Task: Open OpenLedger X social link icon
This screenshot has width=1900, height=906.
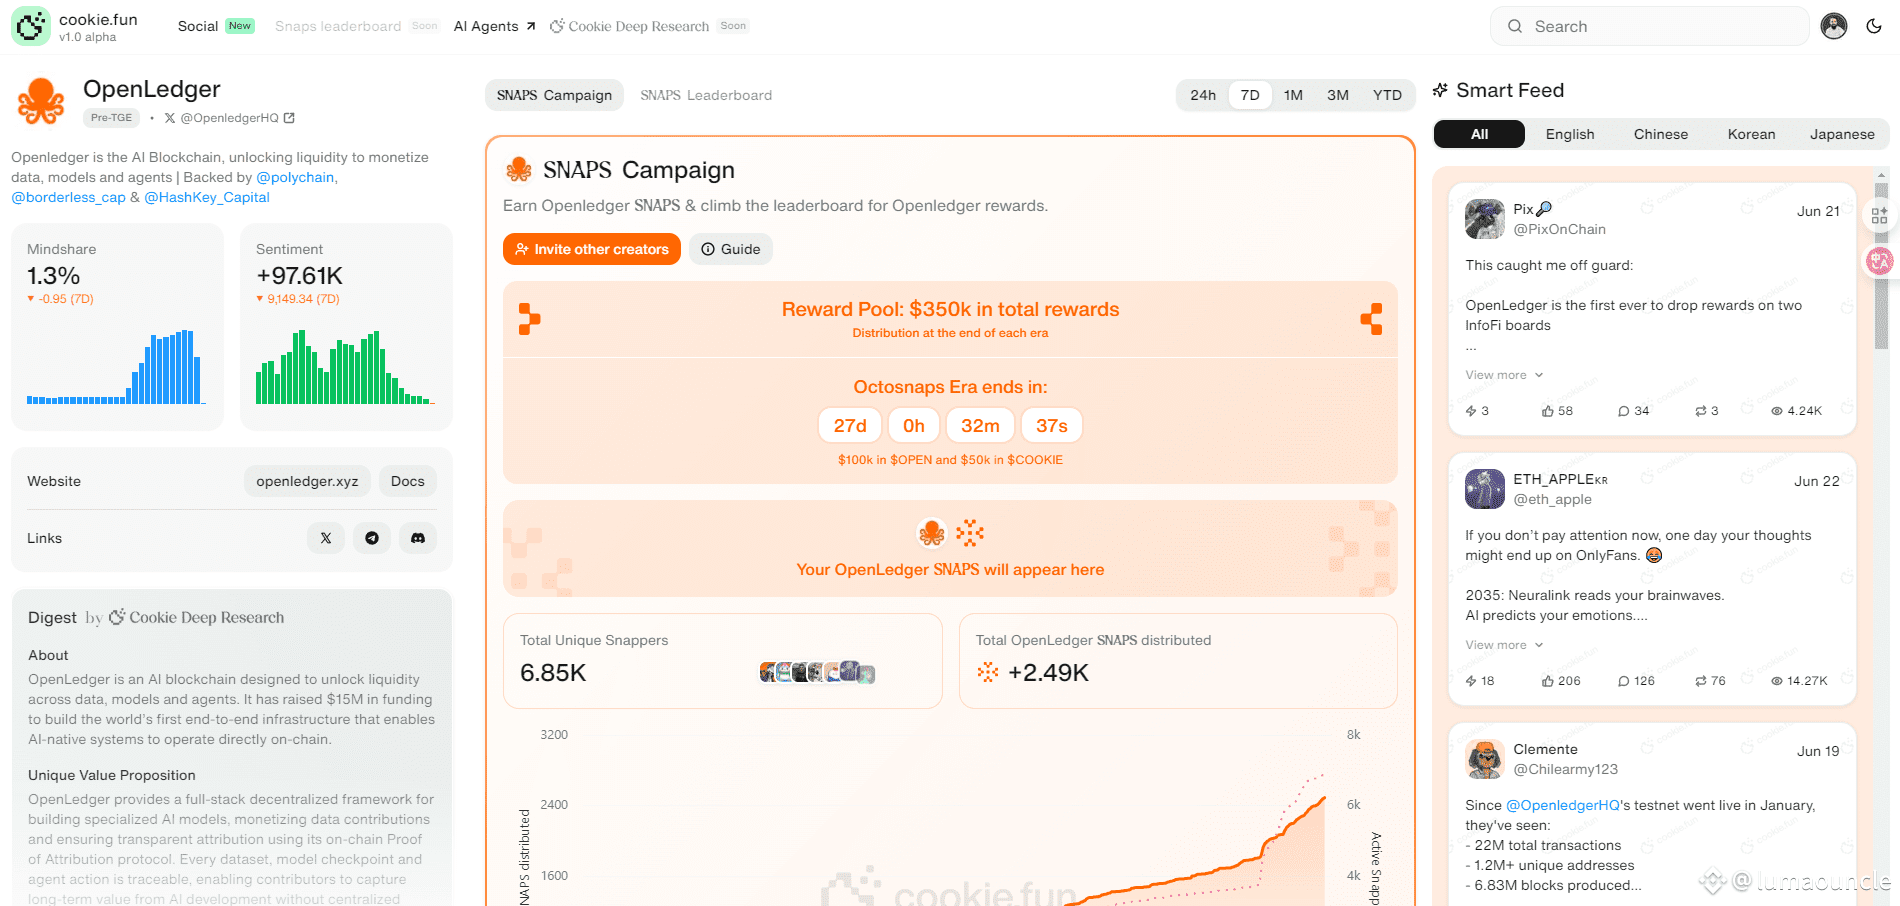Action: [326, 538]
